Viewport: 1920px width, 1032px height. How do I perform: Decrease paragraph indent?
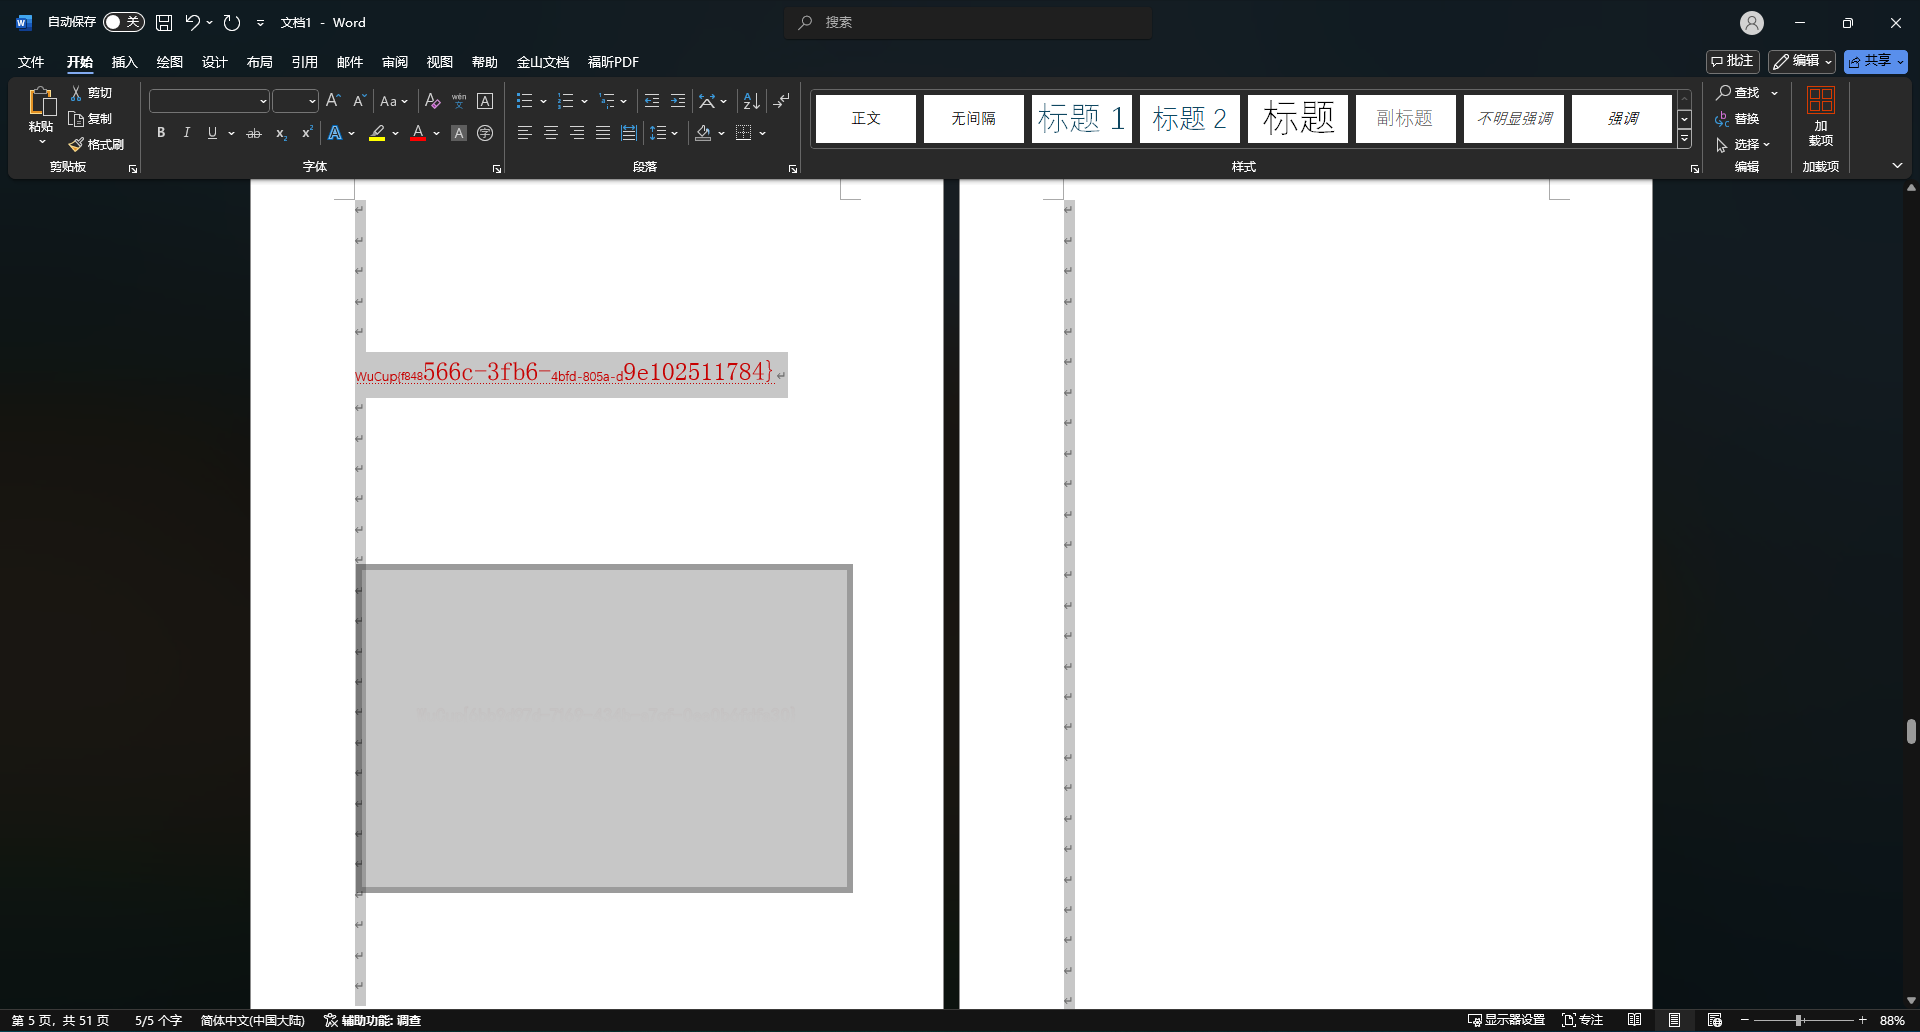[652, 101]
